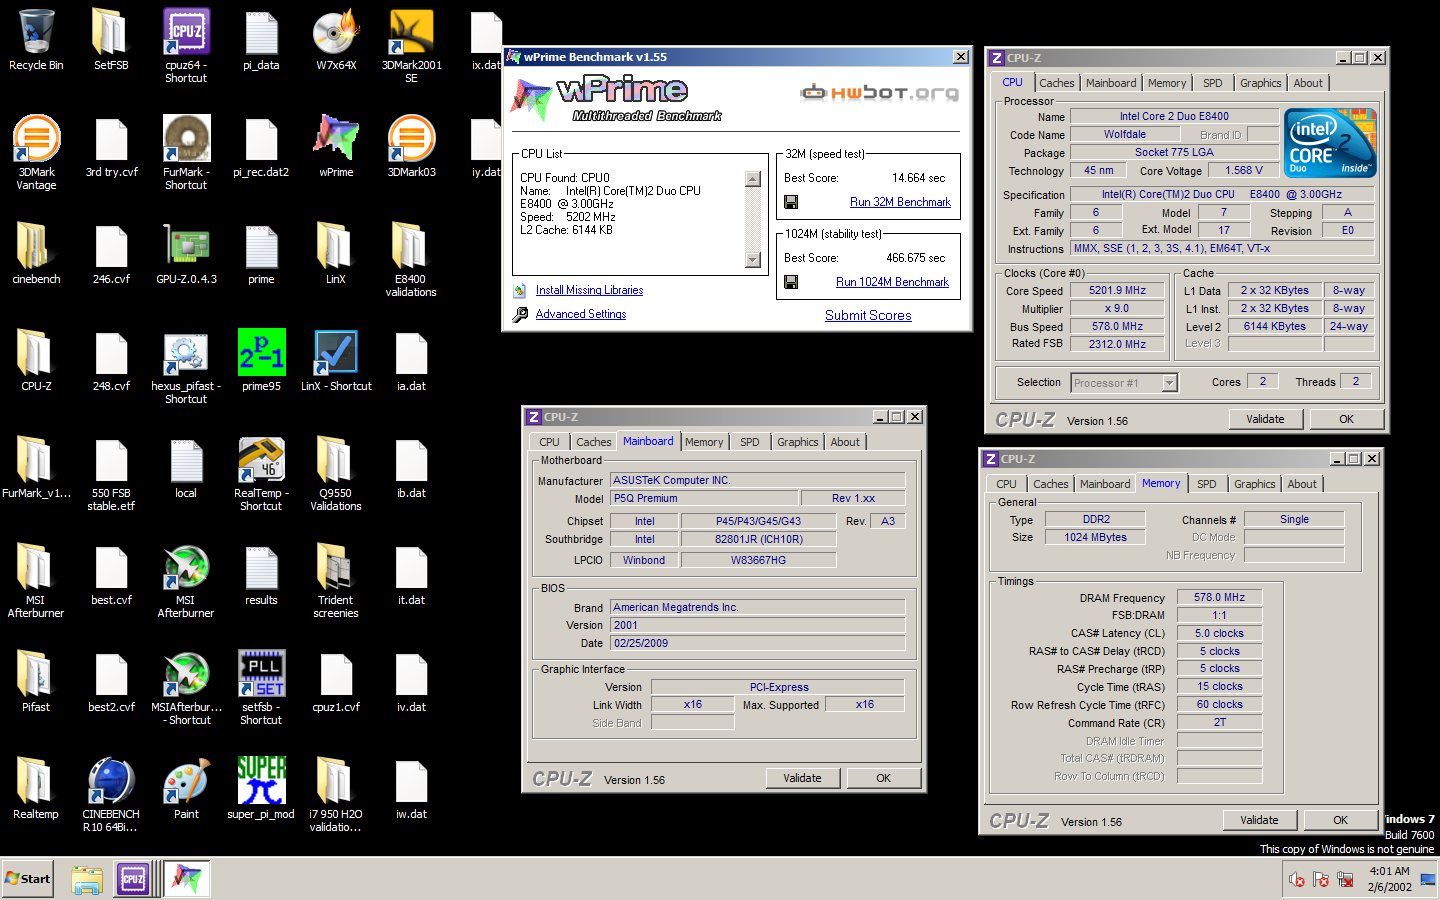Screen dimensions: 1440x900
Task: Switch to Caches tab in CPU window
Action: click(x=1056, y=83)
